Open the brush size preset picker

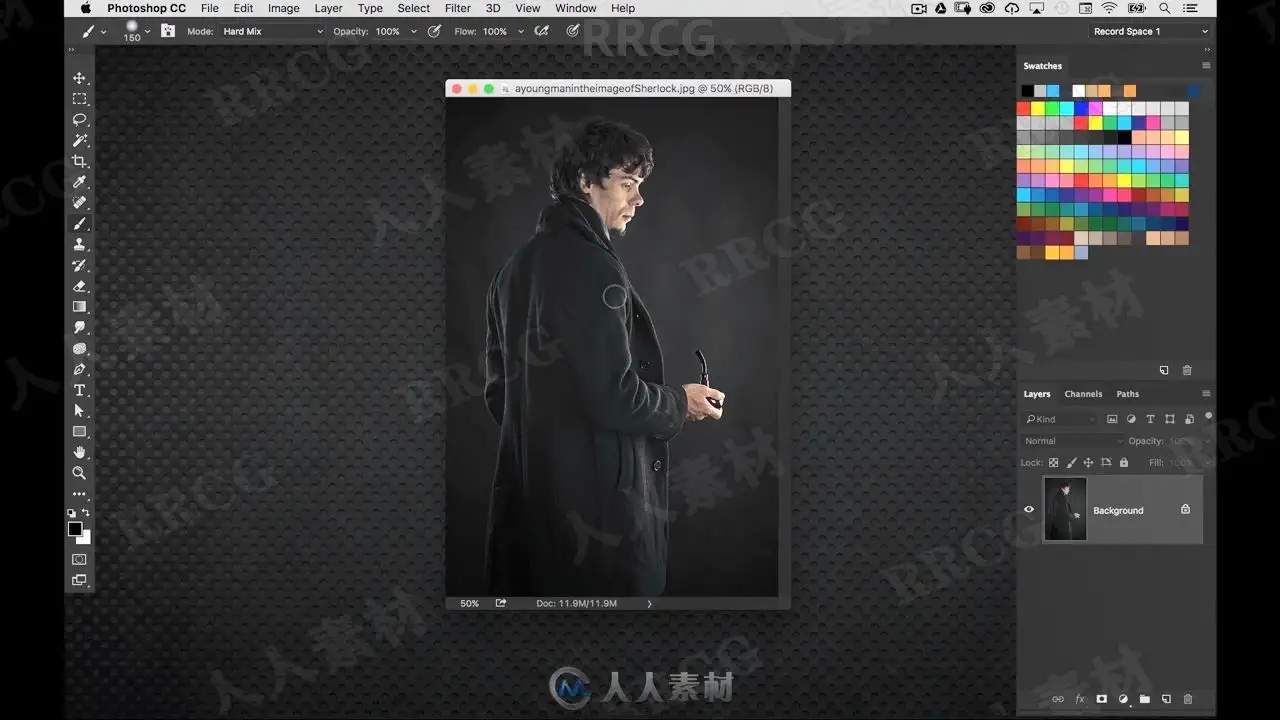(x=137, y=31)
